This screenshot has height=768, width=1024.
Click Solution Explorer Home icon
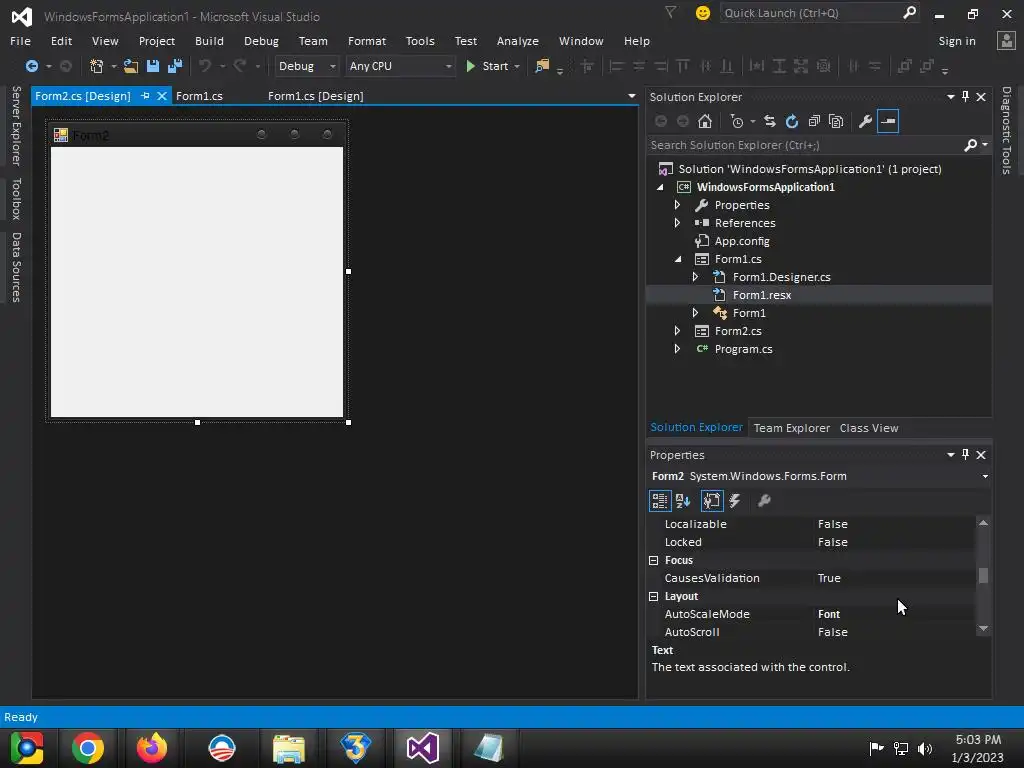705,121
